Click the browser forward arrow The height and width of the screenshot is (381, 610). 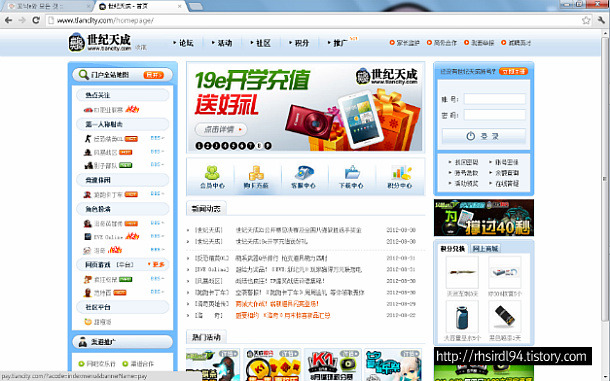(22, 20)
